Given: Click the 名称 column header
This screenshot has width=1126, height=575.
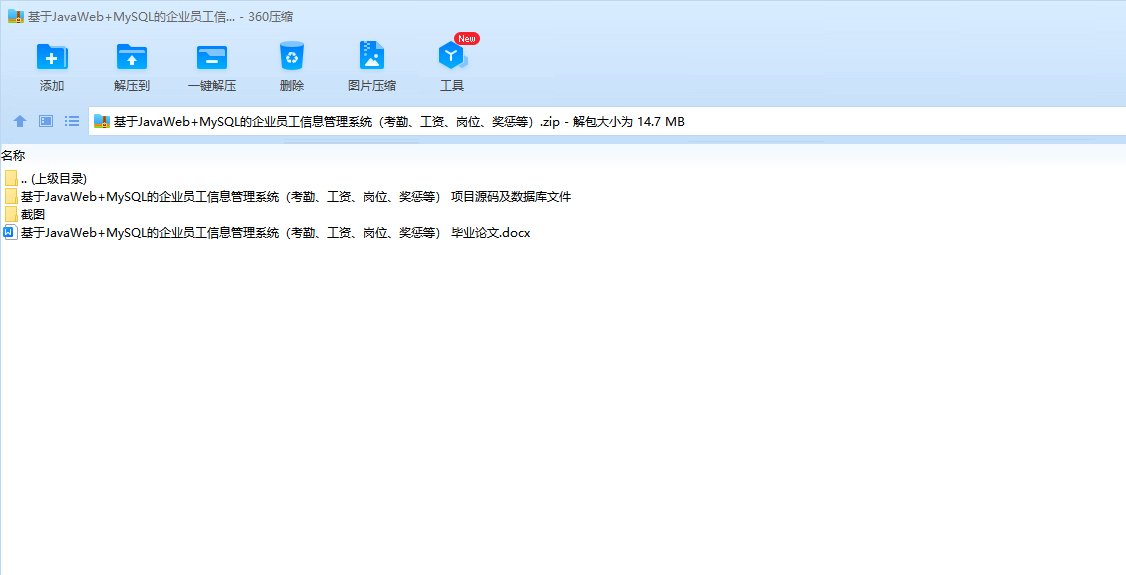Looking at the screenshot, I should (x=14, y=155).
